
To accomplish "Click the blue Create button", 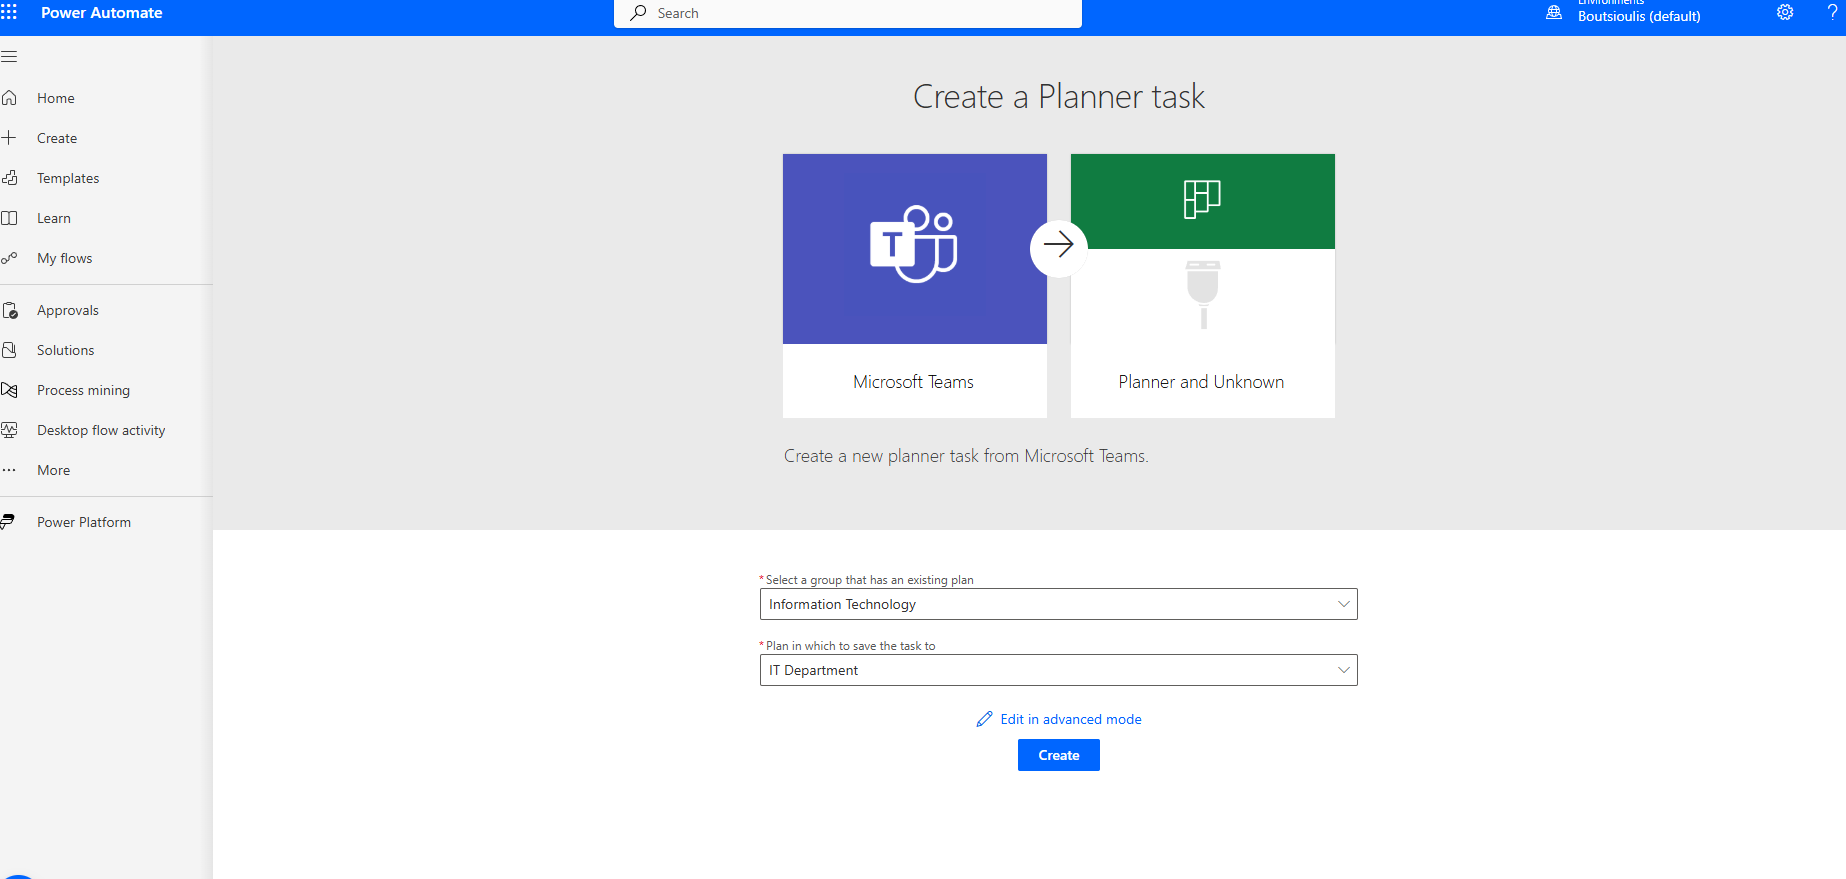I will (1059, 755).
